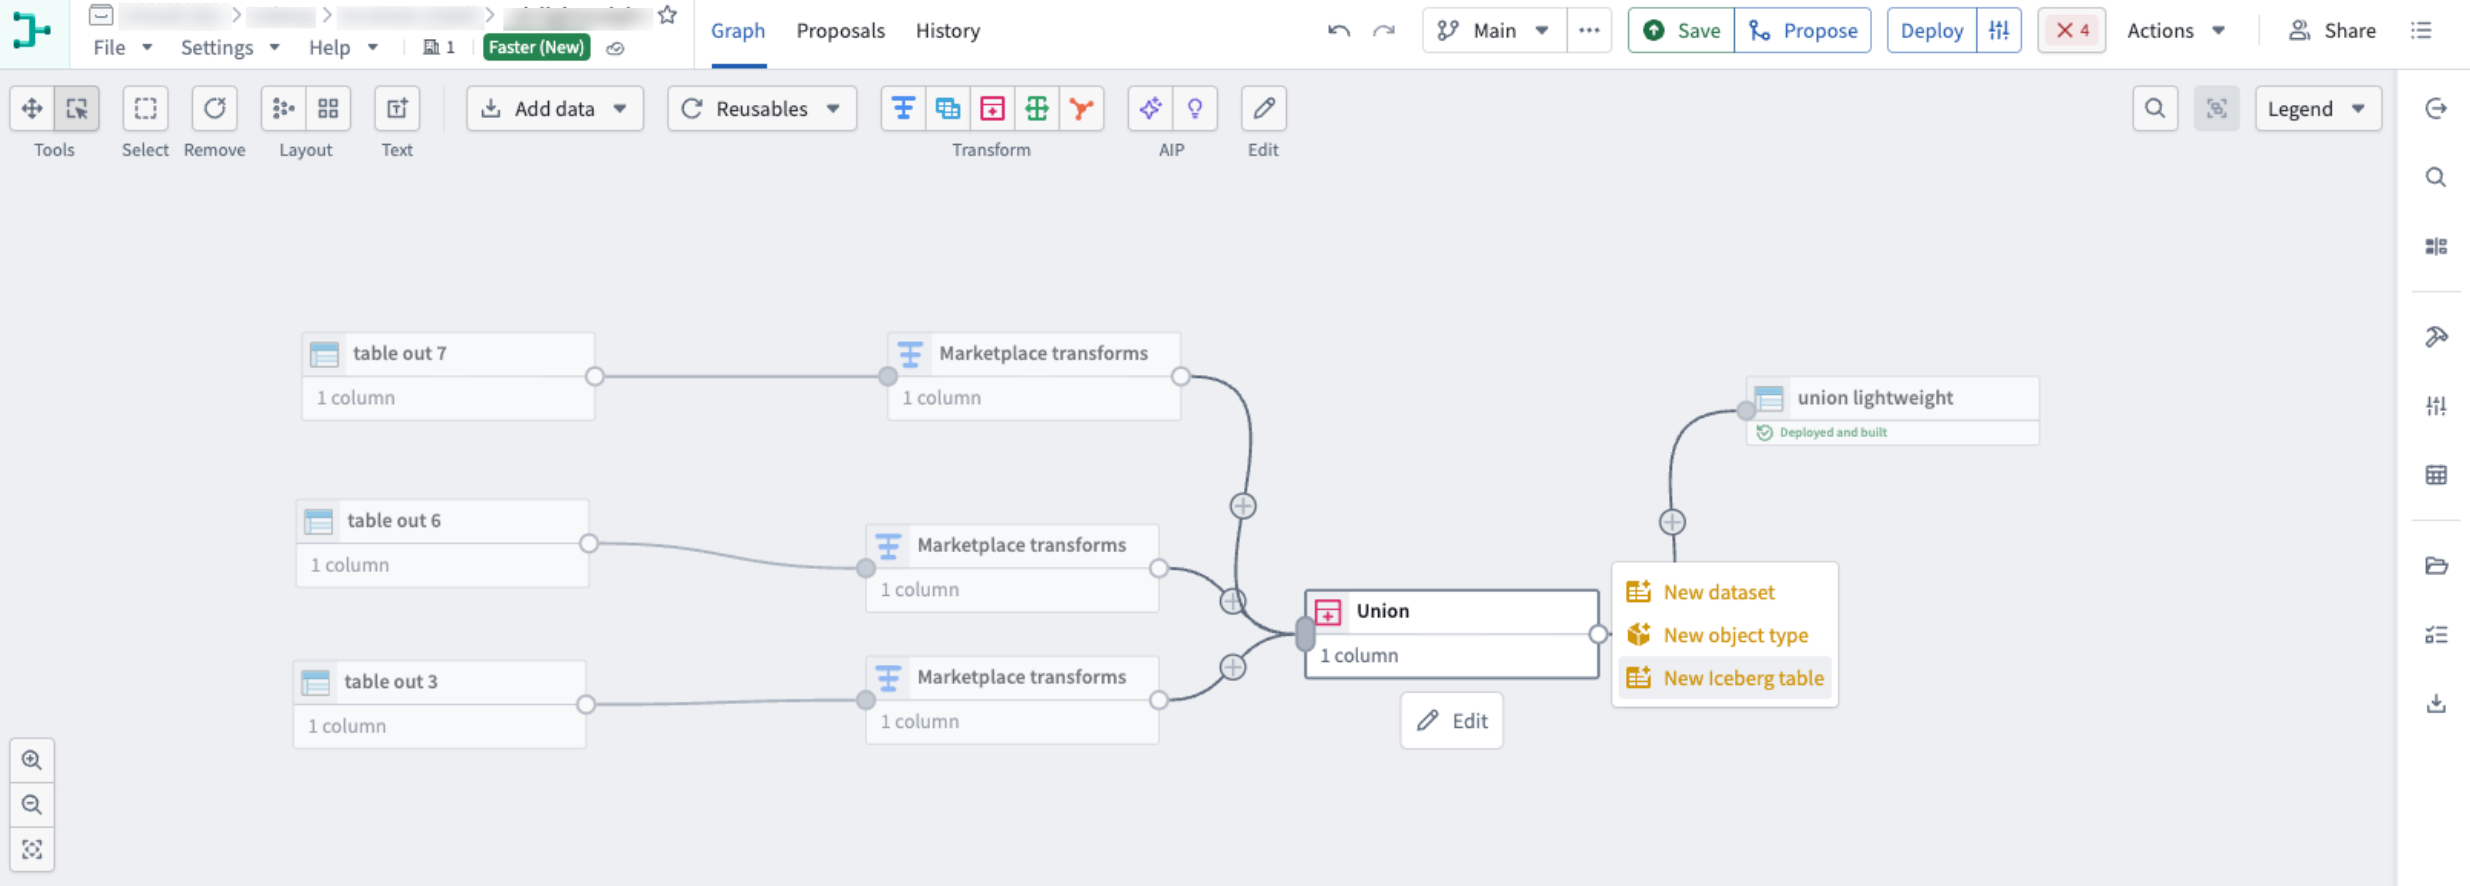Screen dimensions: 2470x886
Task: Open deploy settings sliders icon
Action: click(1999, 30)
